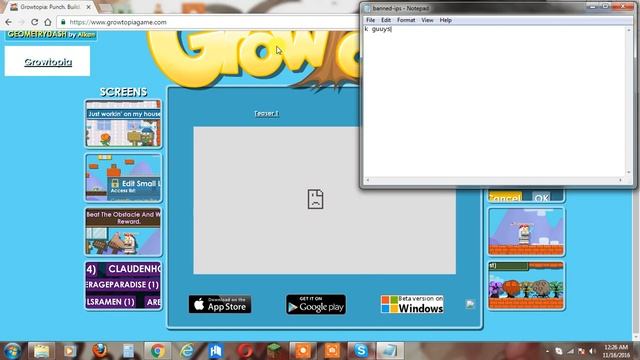Viewport: 640px width, 360px height.
Task: Open the calculator-like taskbar icon
Action: [x=128, y=351]
